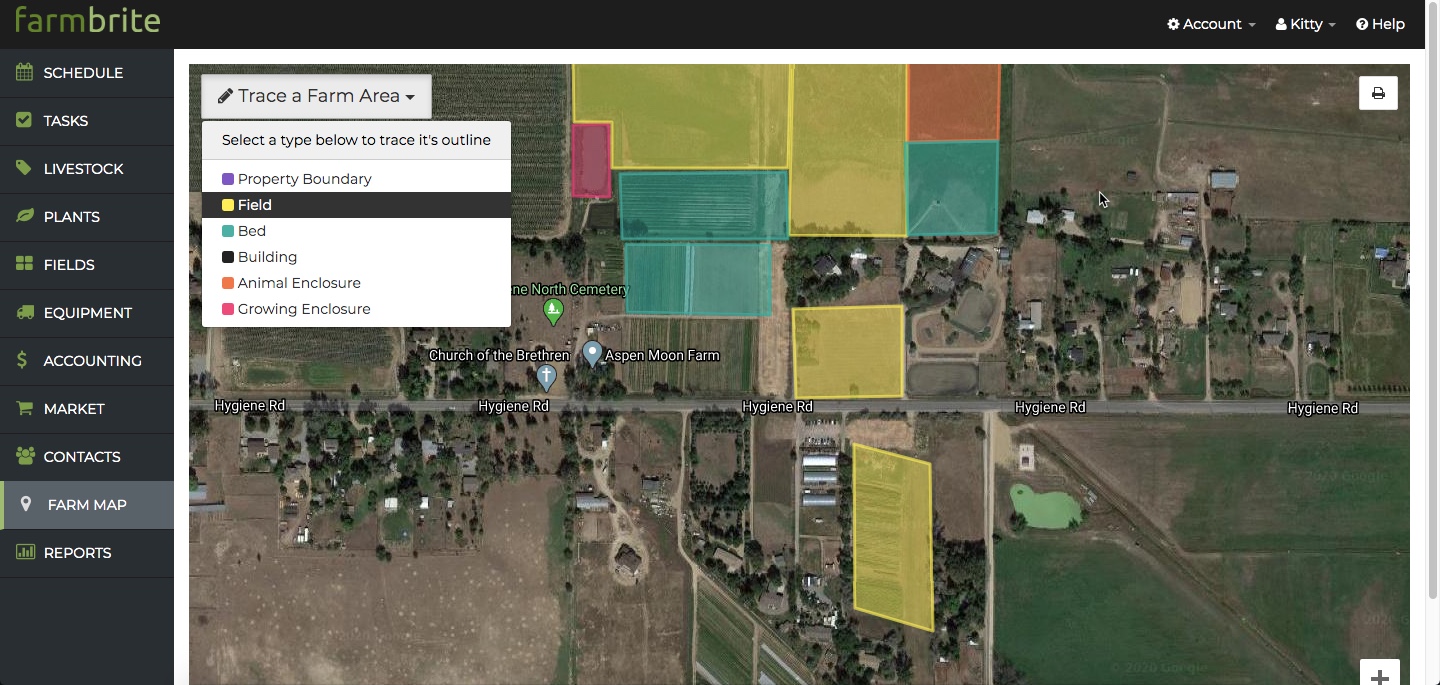Expand the Account dropdown menu

tap(1211, 24)
